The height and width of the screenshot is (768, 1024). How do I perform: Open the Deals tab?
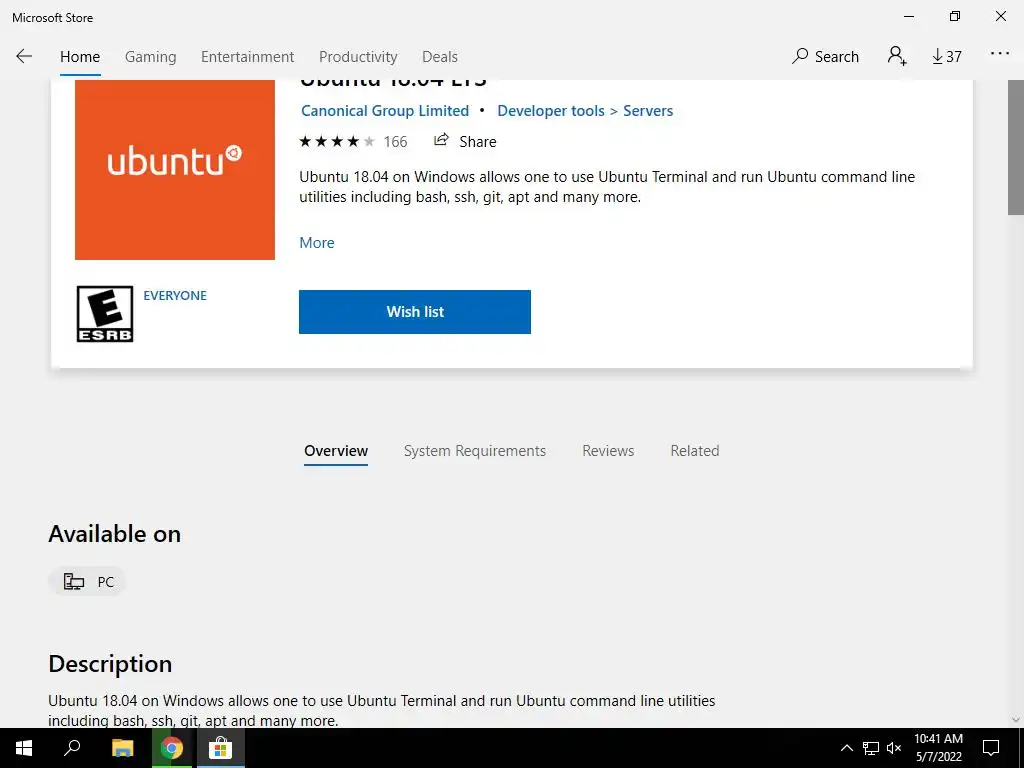pyautogui.click(x=440, y=57)
